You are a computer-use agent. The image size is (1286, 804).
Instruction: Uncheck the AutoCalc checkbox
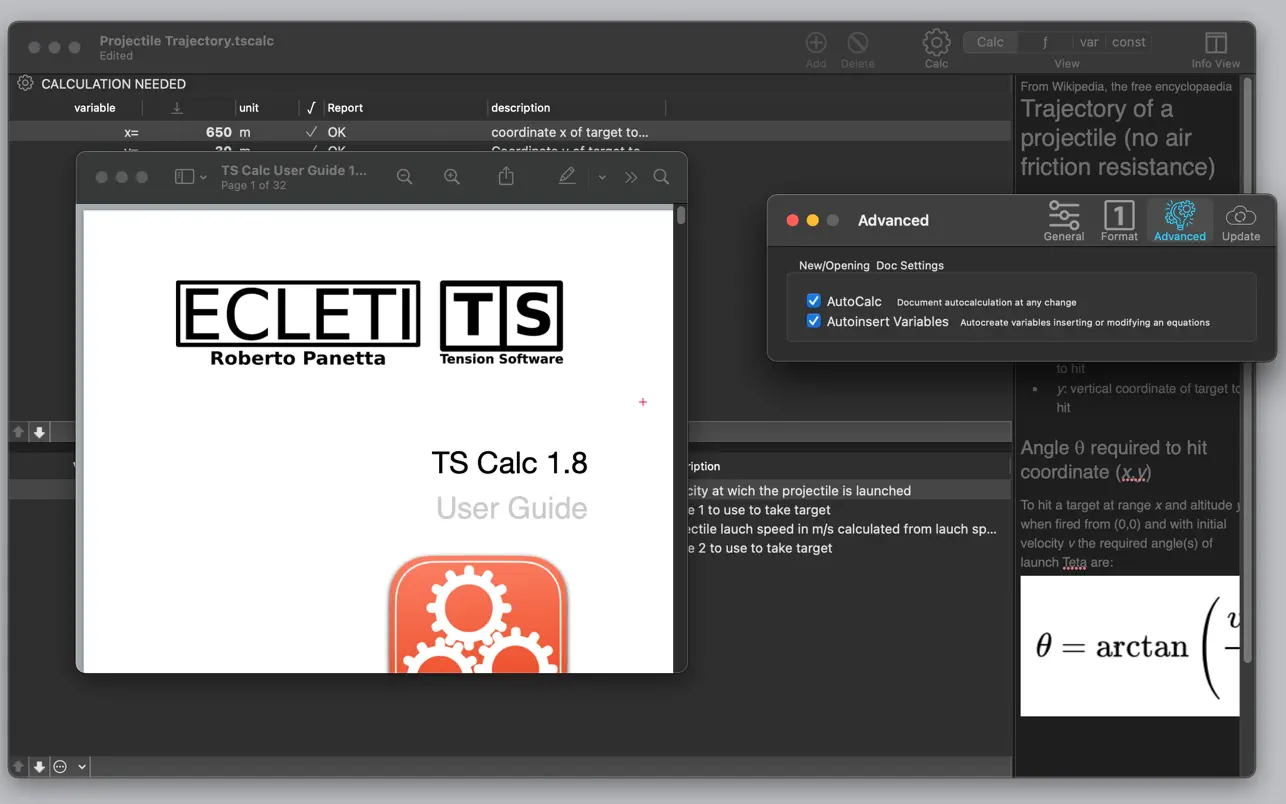(x=814, y=301)
